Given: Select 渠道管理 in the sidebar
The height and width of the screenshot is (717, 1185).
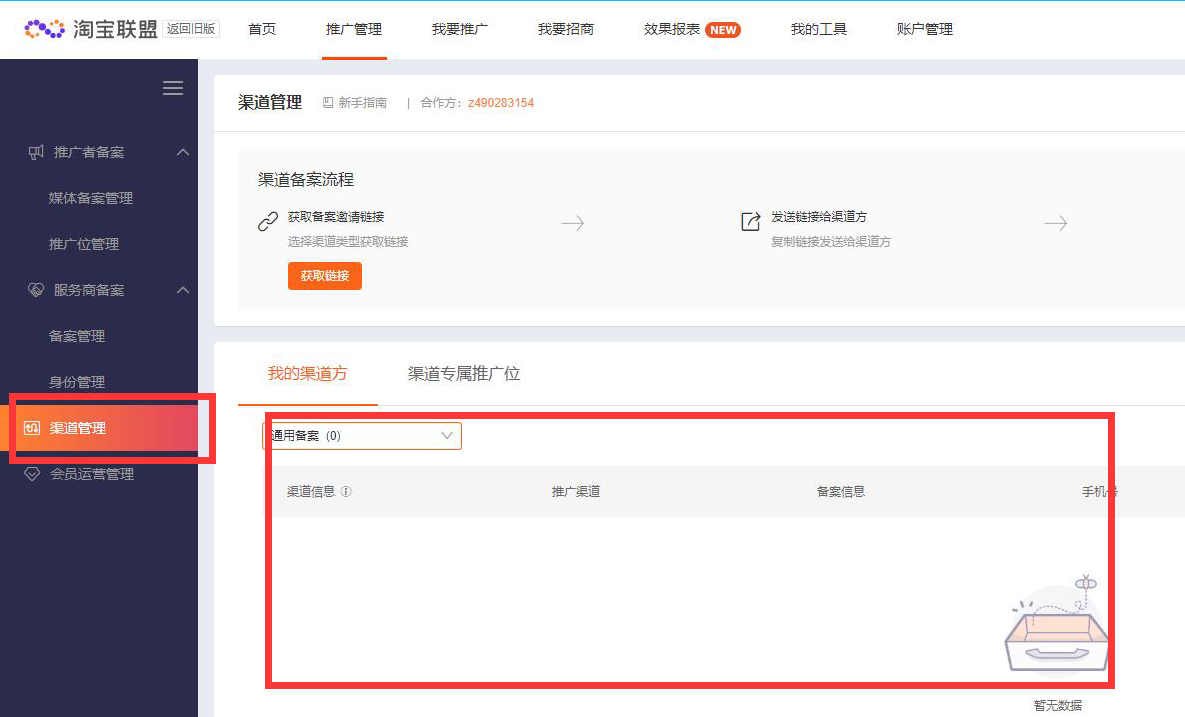Looking at the screenshot, I should coord(99,428).
